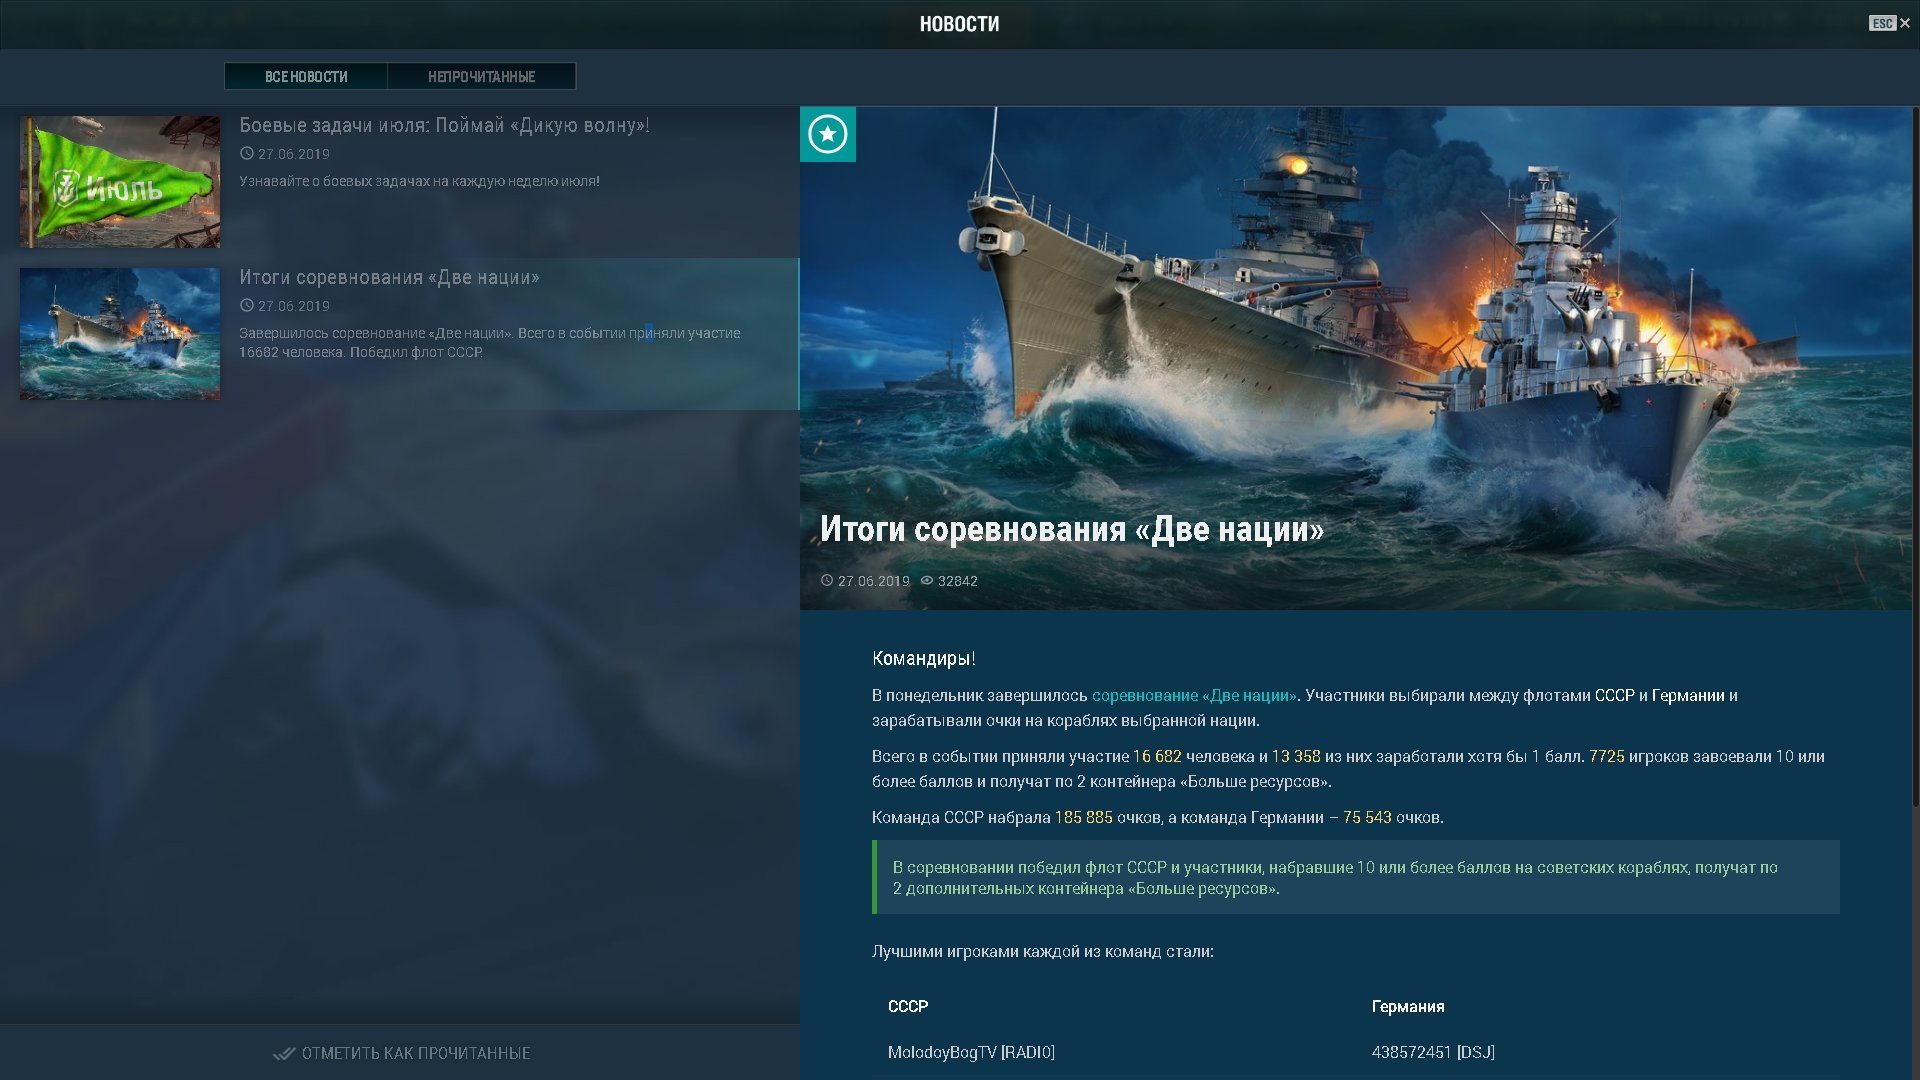Click the highlighted number 16 682
This screenshot has width=1920, height=1080.
click(1157, 757)
